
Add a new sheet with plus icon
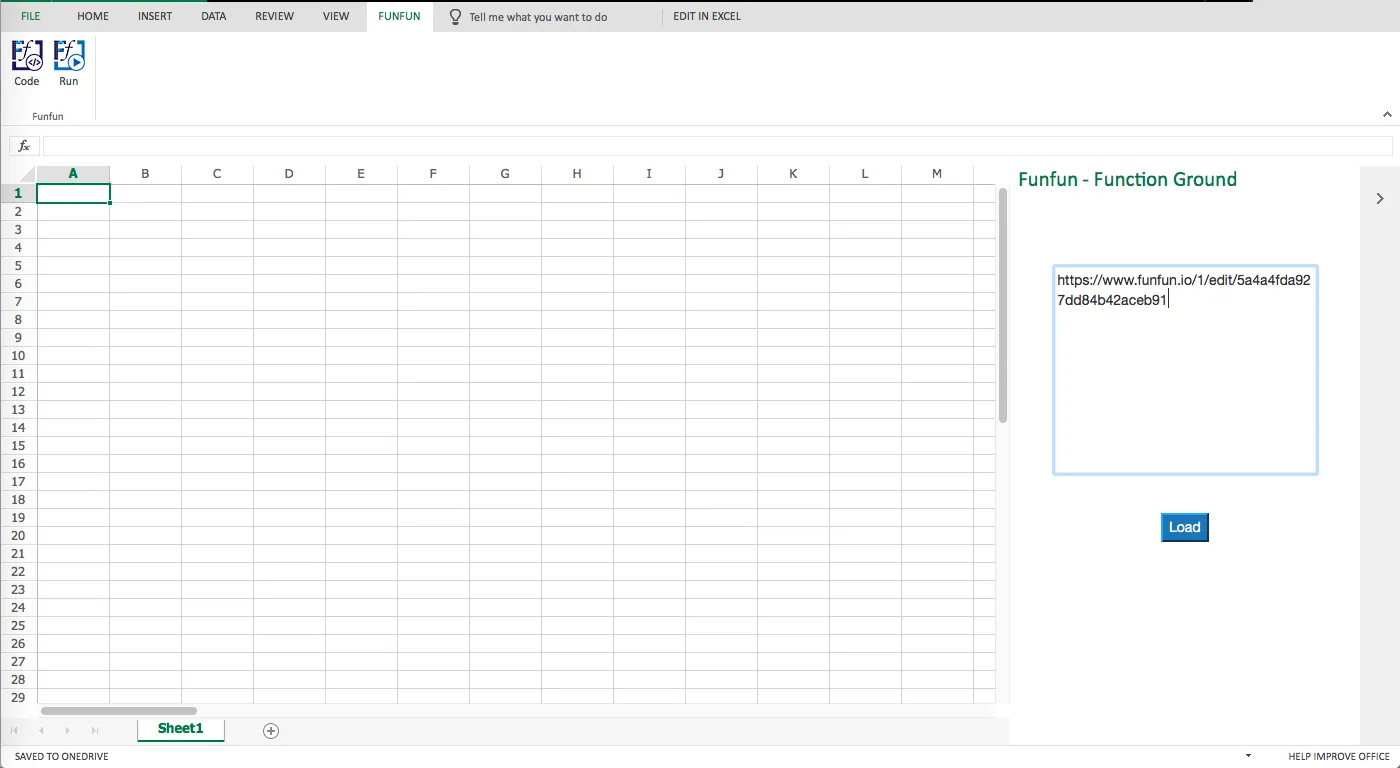coord(270,731)
